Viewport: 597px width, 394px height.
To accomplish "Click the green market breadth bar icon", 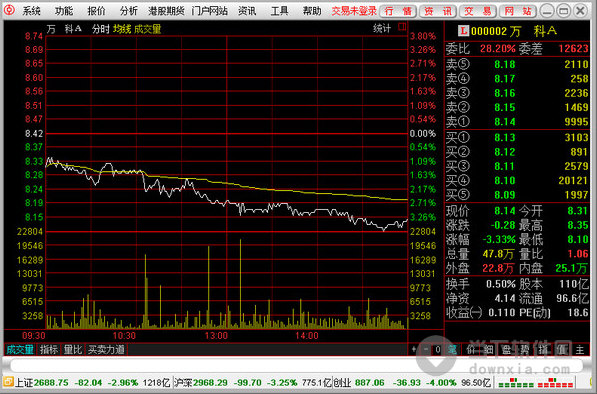I will pos(516,382).
